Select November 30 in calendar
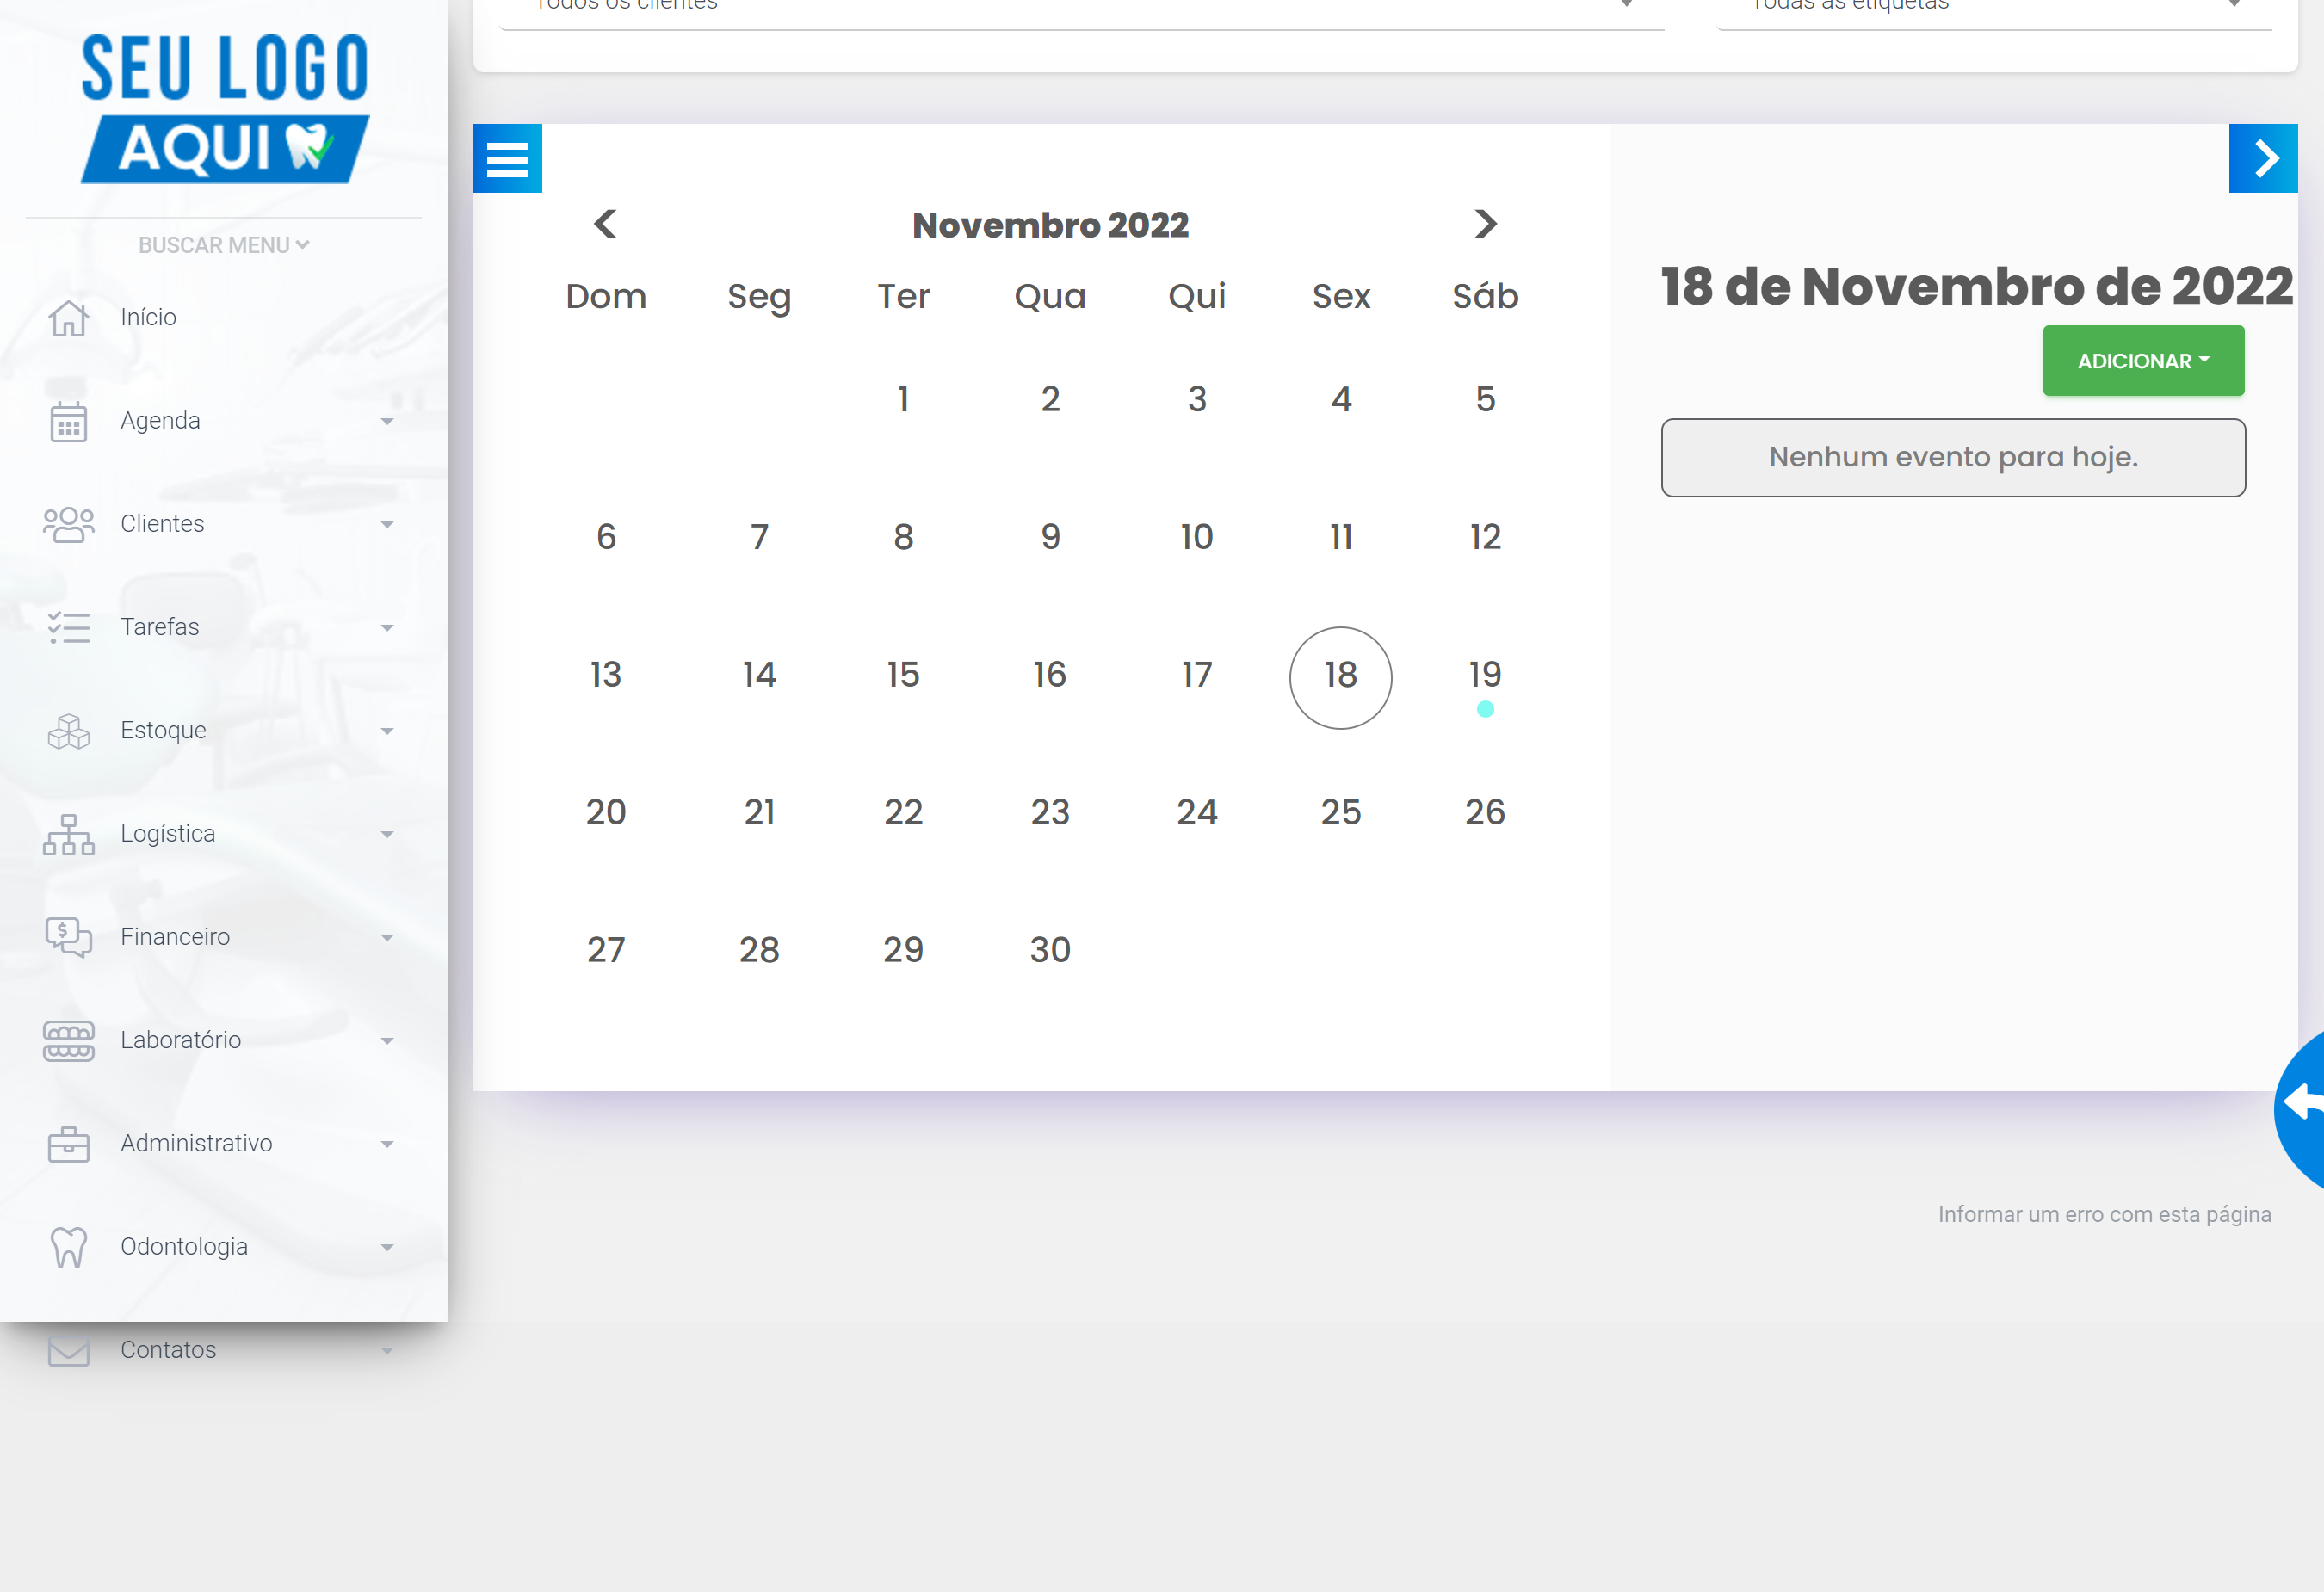This screenshot has height=1592, width=2324. tap(1050, 950)
